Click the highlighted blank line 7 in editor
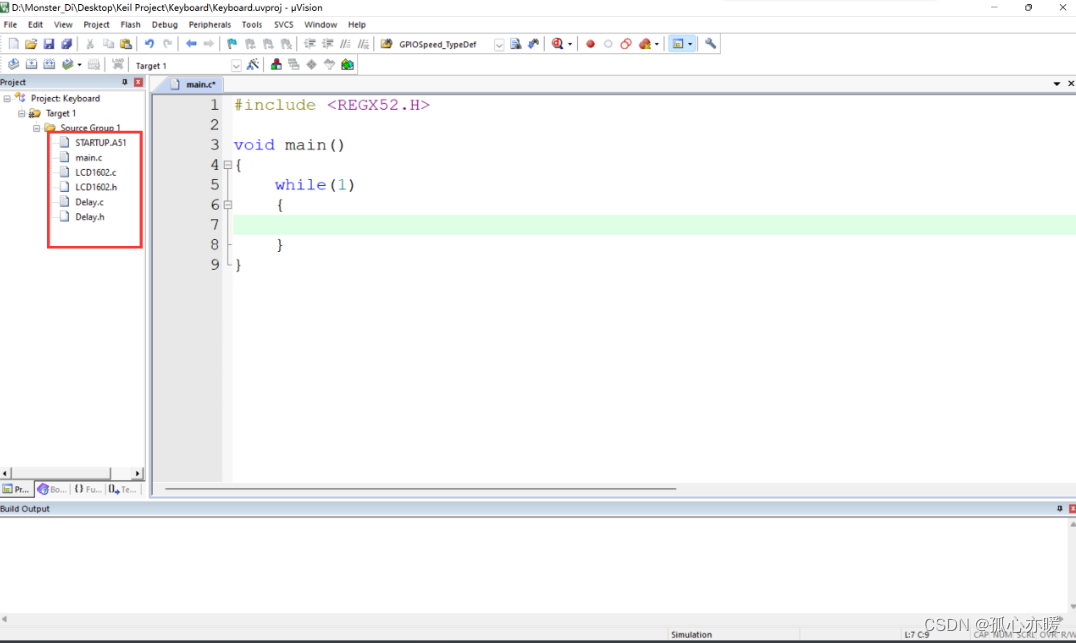Viewport: 1076px width, 643px height. click(654, 224)
